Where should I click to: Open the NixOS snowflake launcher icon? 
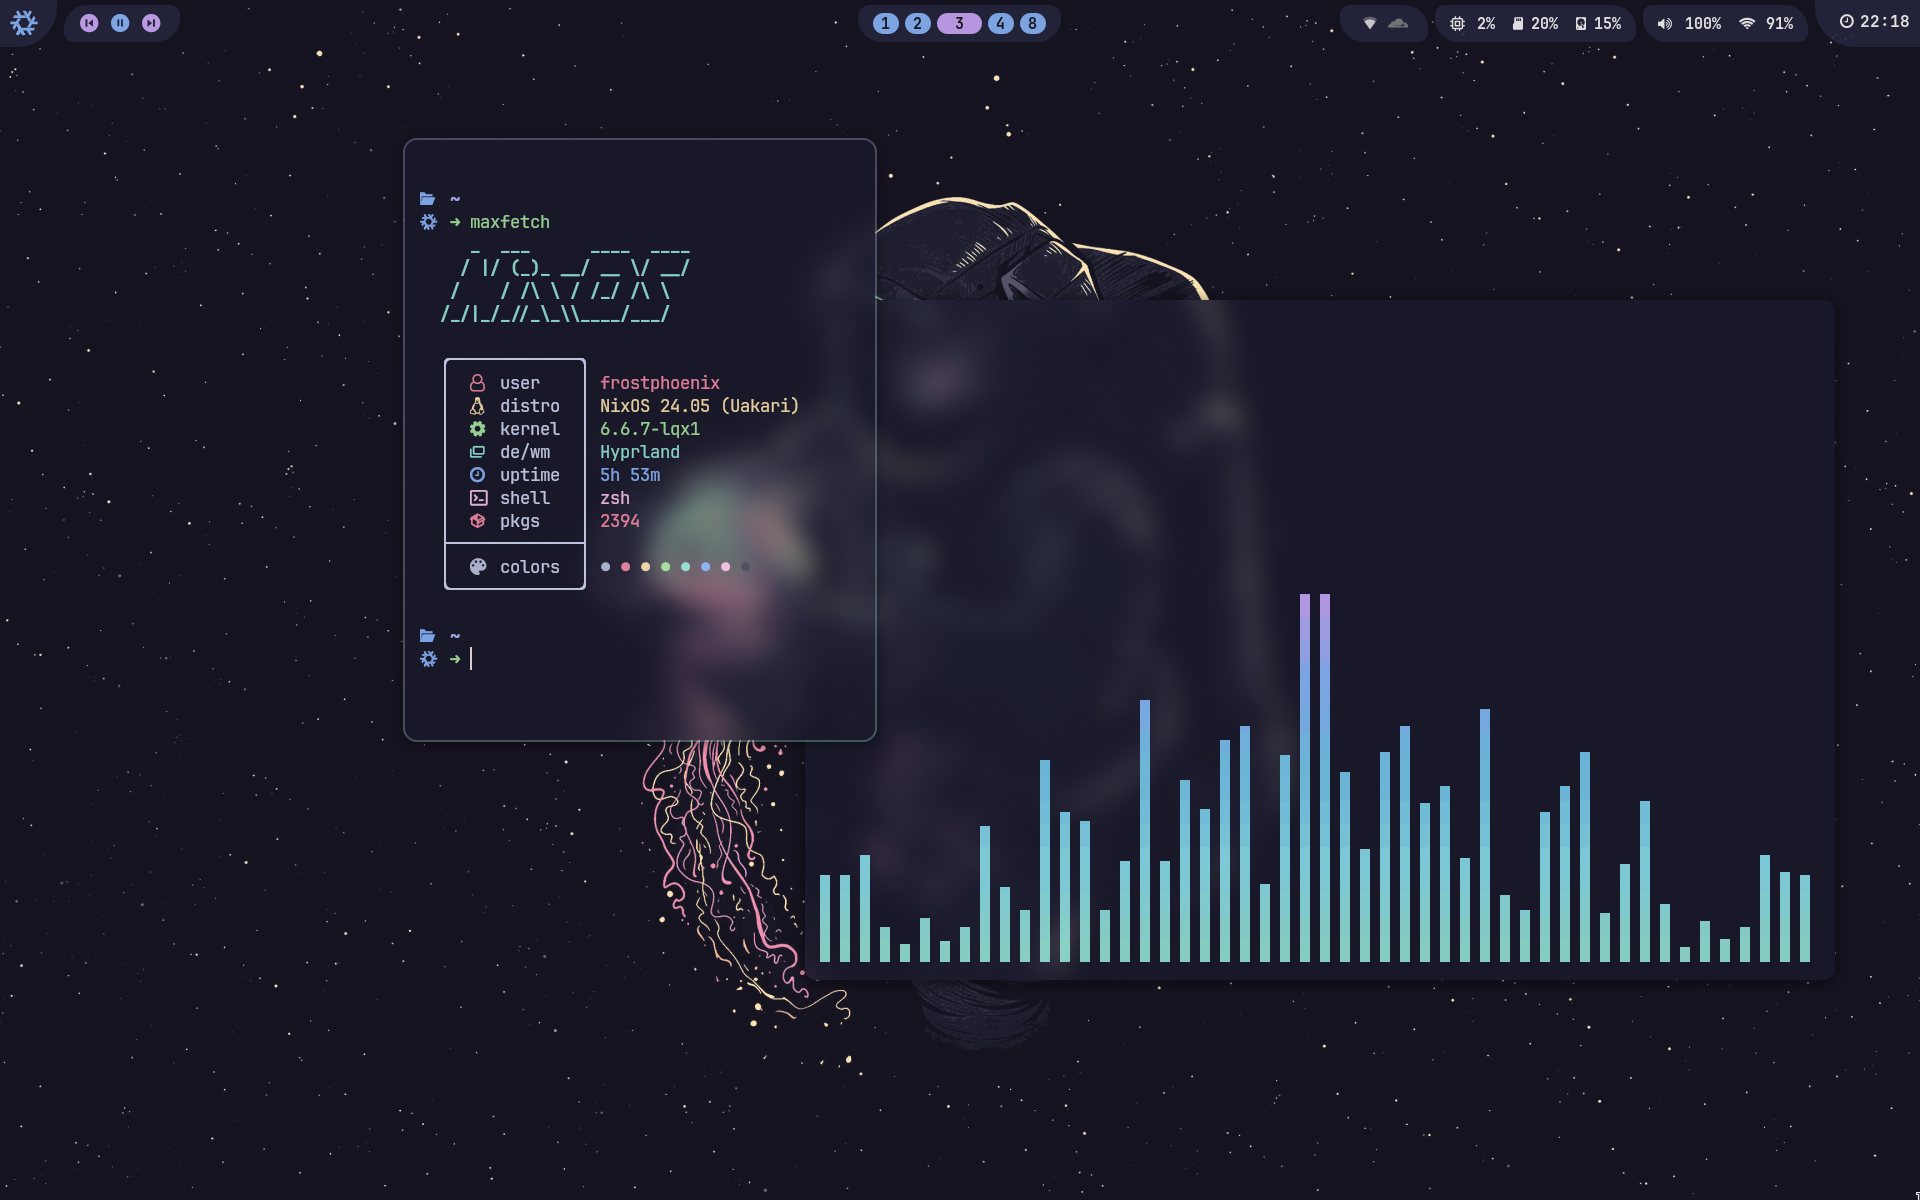pyautogui.click(x=24, y=22)
